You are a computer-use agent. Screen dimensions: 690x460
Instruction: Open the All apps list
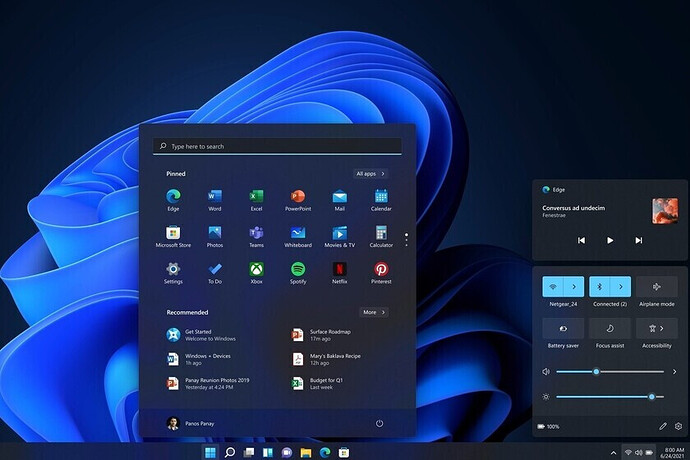pyautogui.click(x=371, y=174)
